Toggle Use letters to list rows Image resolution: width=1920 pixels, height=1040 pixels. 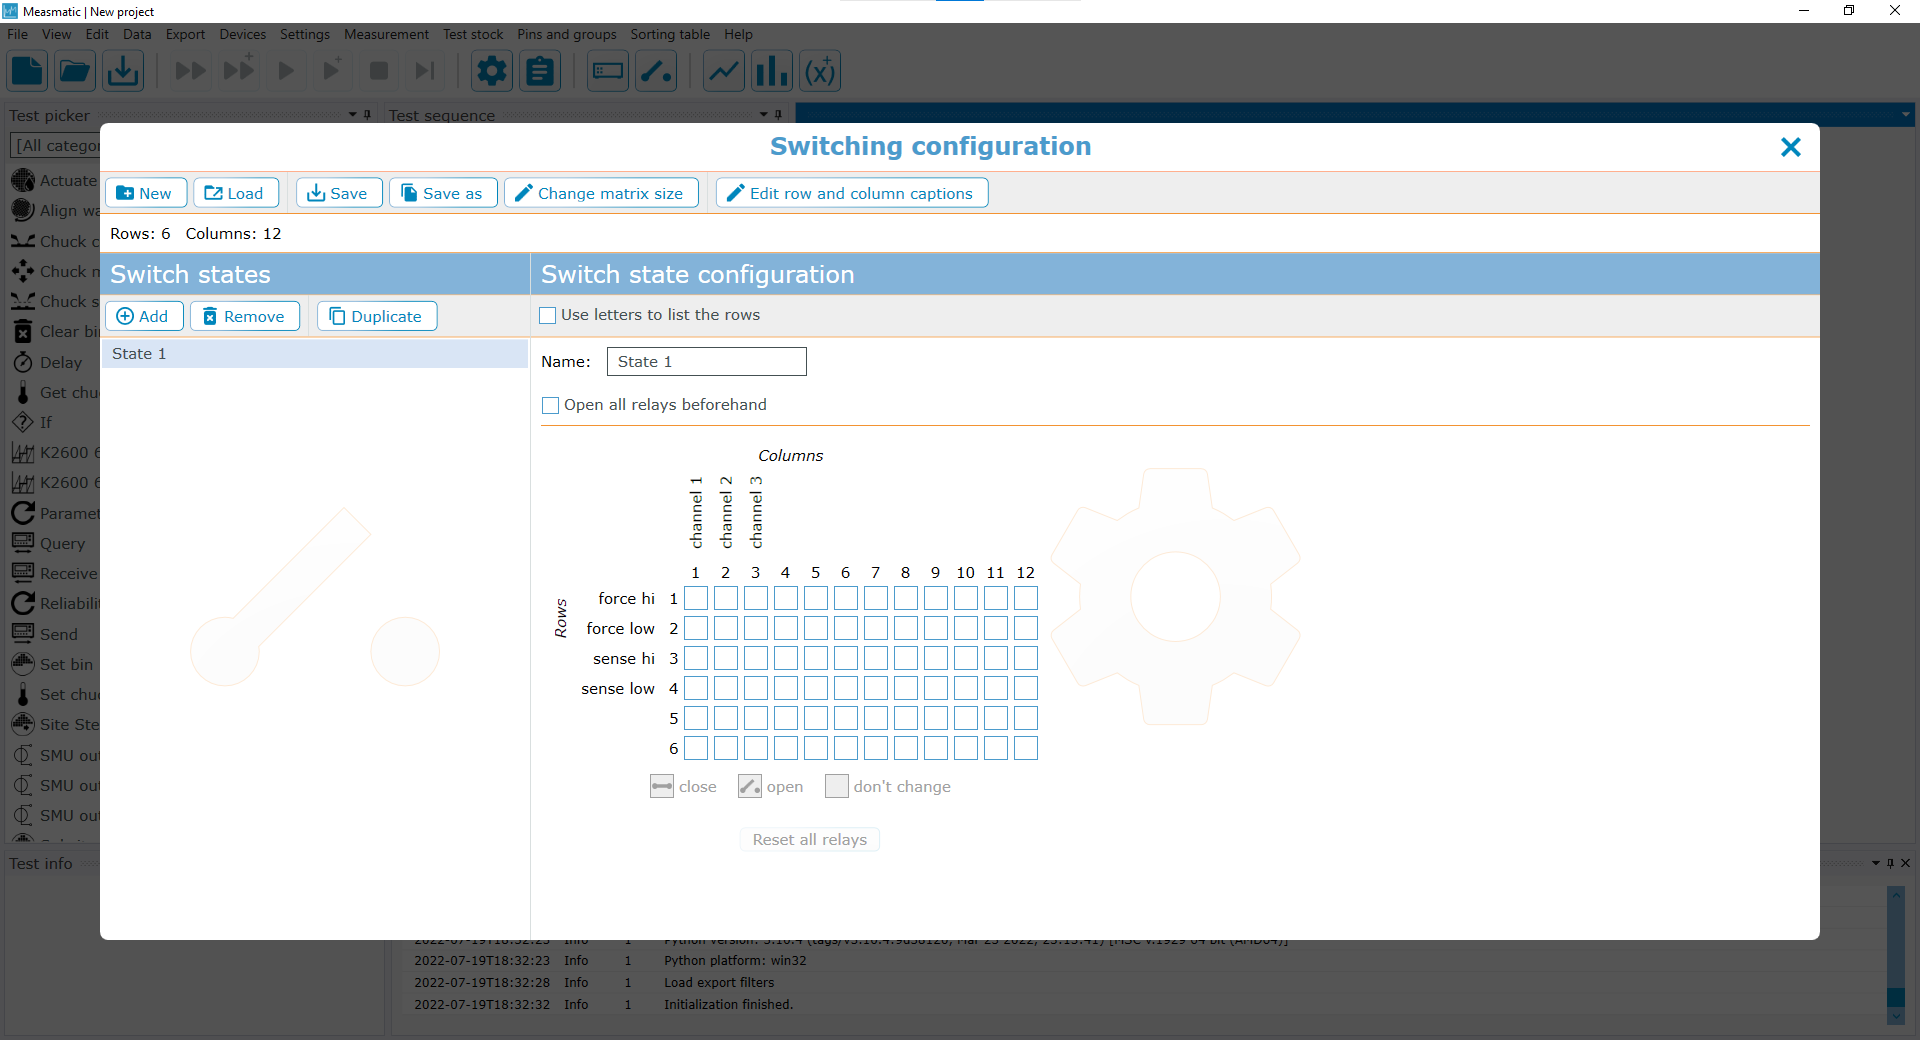pos(548,316)
